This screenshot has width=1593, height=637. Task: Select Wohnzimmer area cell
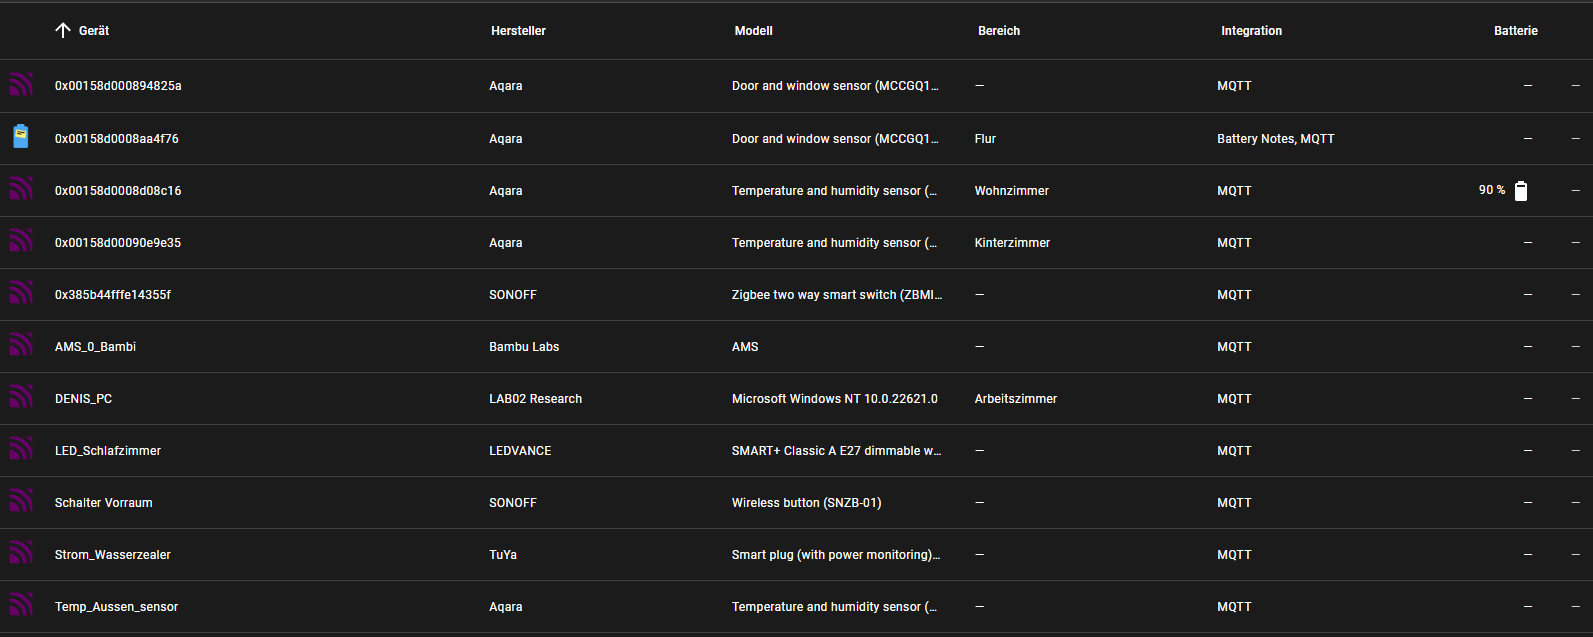click(x=1011, y=191)
